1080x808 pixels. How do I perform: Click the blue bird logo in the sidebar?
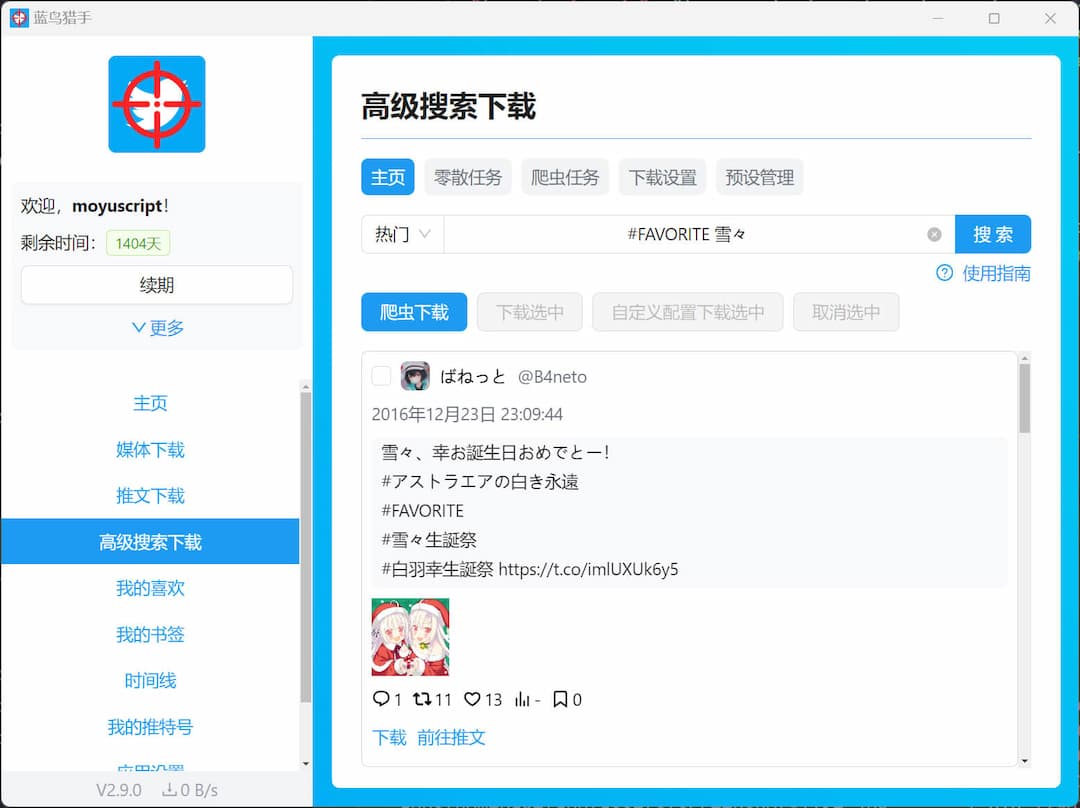click(x=156, y=104)
